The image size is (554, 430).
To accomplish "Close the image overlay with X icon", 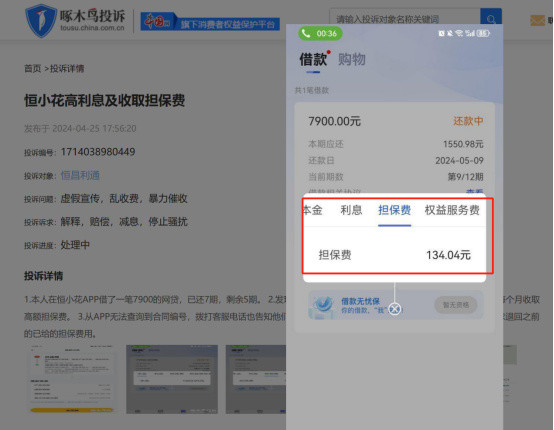I will tap(395, 309).
